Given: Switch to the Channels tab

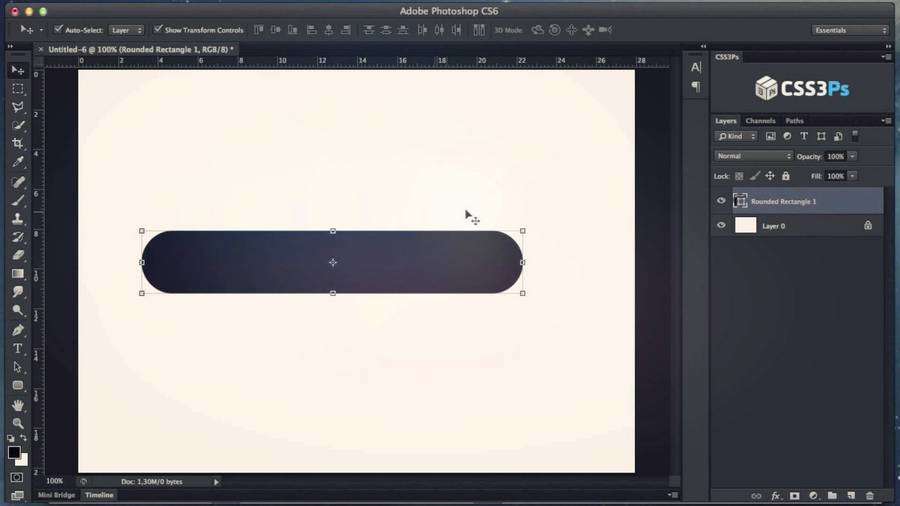Looking at the screenshot, I should (x=761, y=120).
